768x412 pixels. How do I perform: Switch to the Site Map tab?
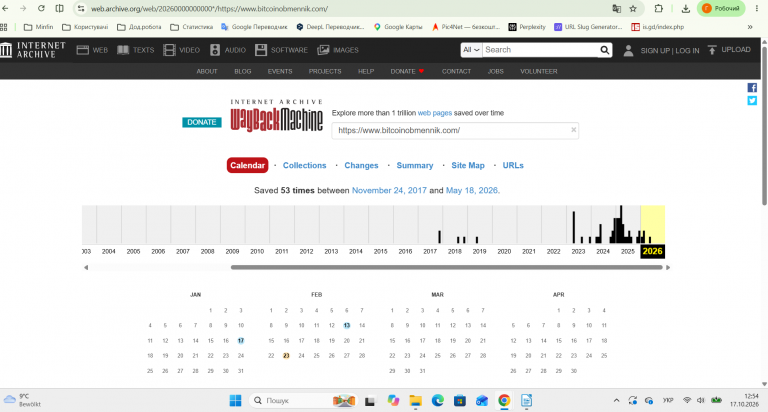468,166
